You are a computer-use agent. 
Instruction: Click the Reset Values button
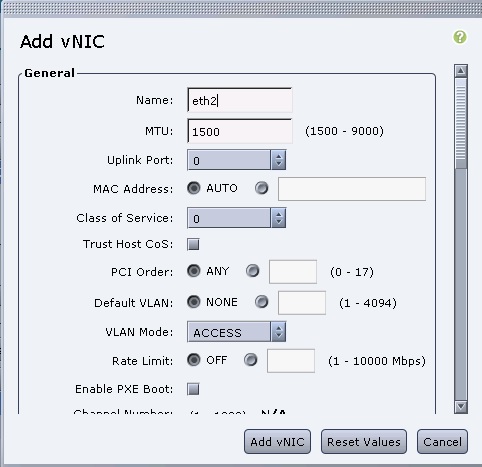point(364,442)
